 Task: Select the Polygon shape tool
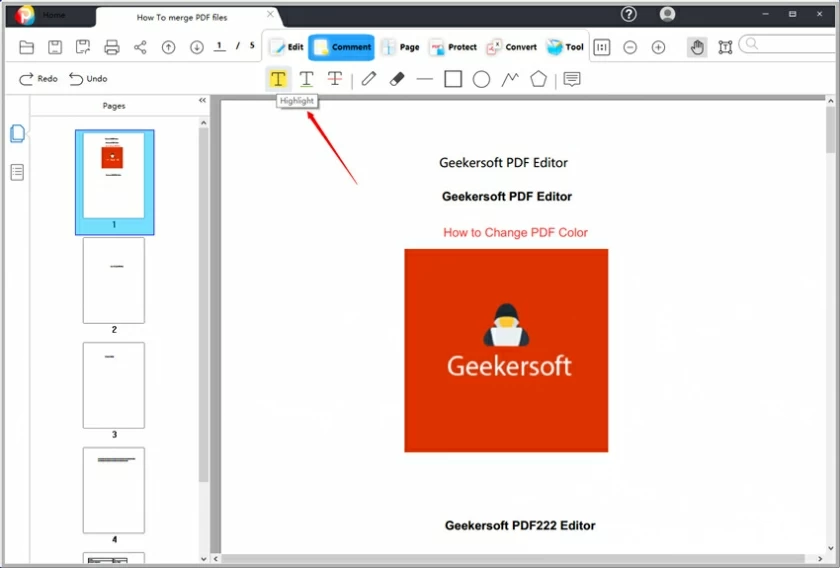538,79
